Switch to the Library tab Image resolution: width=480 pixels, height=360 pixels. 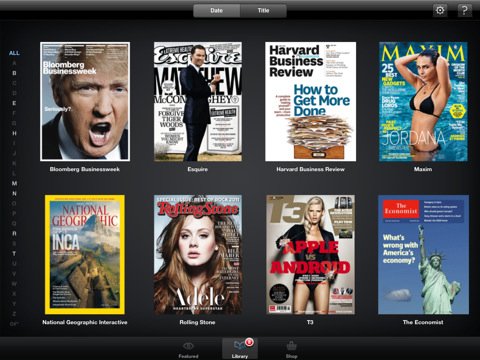click(x=240, y=349)
